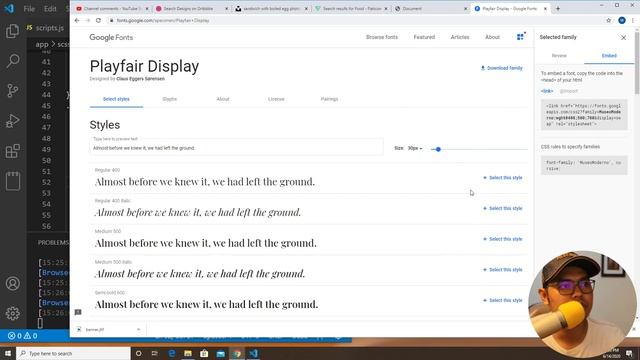Click designer name Claus Eggers Sørensen
This screenshot has height=360, width=640.
[140, 79]
